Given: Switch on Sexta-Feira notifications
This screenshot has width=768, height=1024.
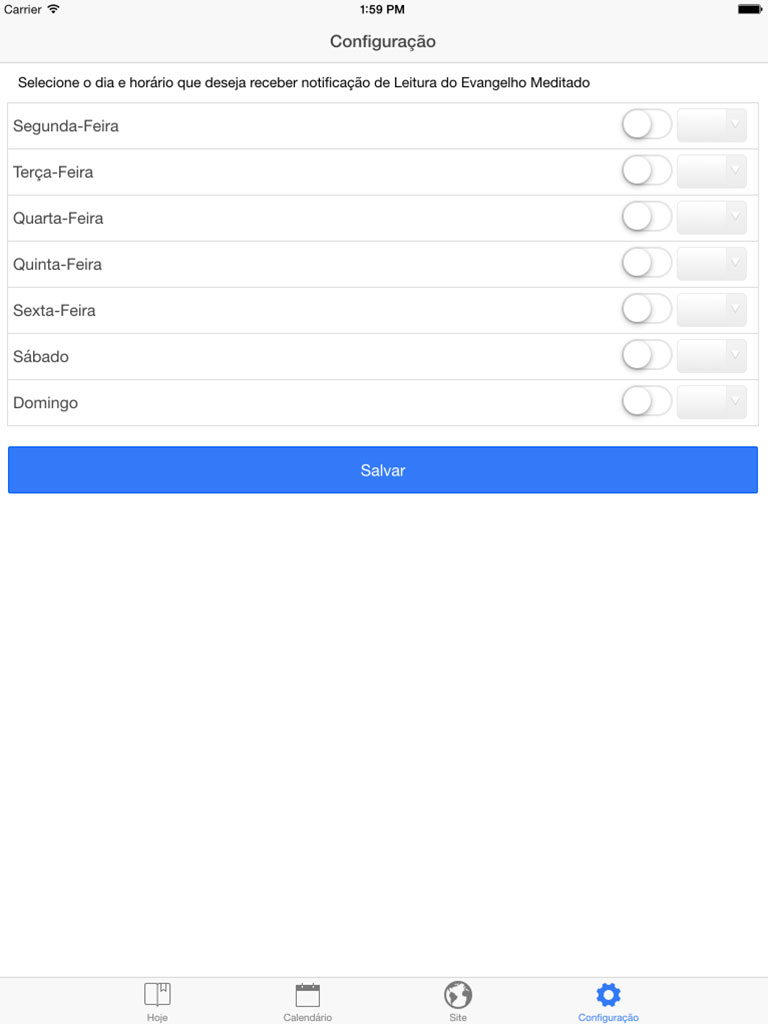Looking at the screenshot, I should click(x=647, y=310).
